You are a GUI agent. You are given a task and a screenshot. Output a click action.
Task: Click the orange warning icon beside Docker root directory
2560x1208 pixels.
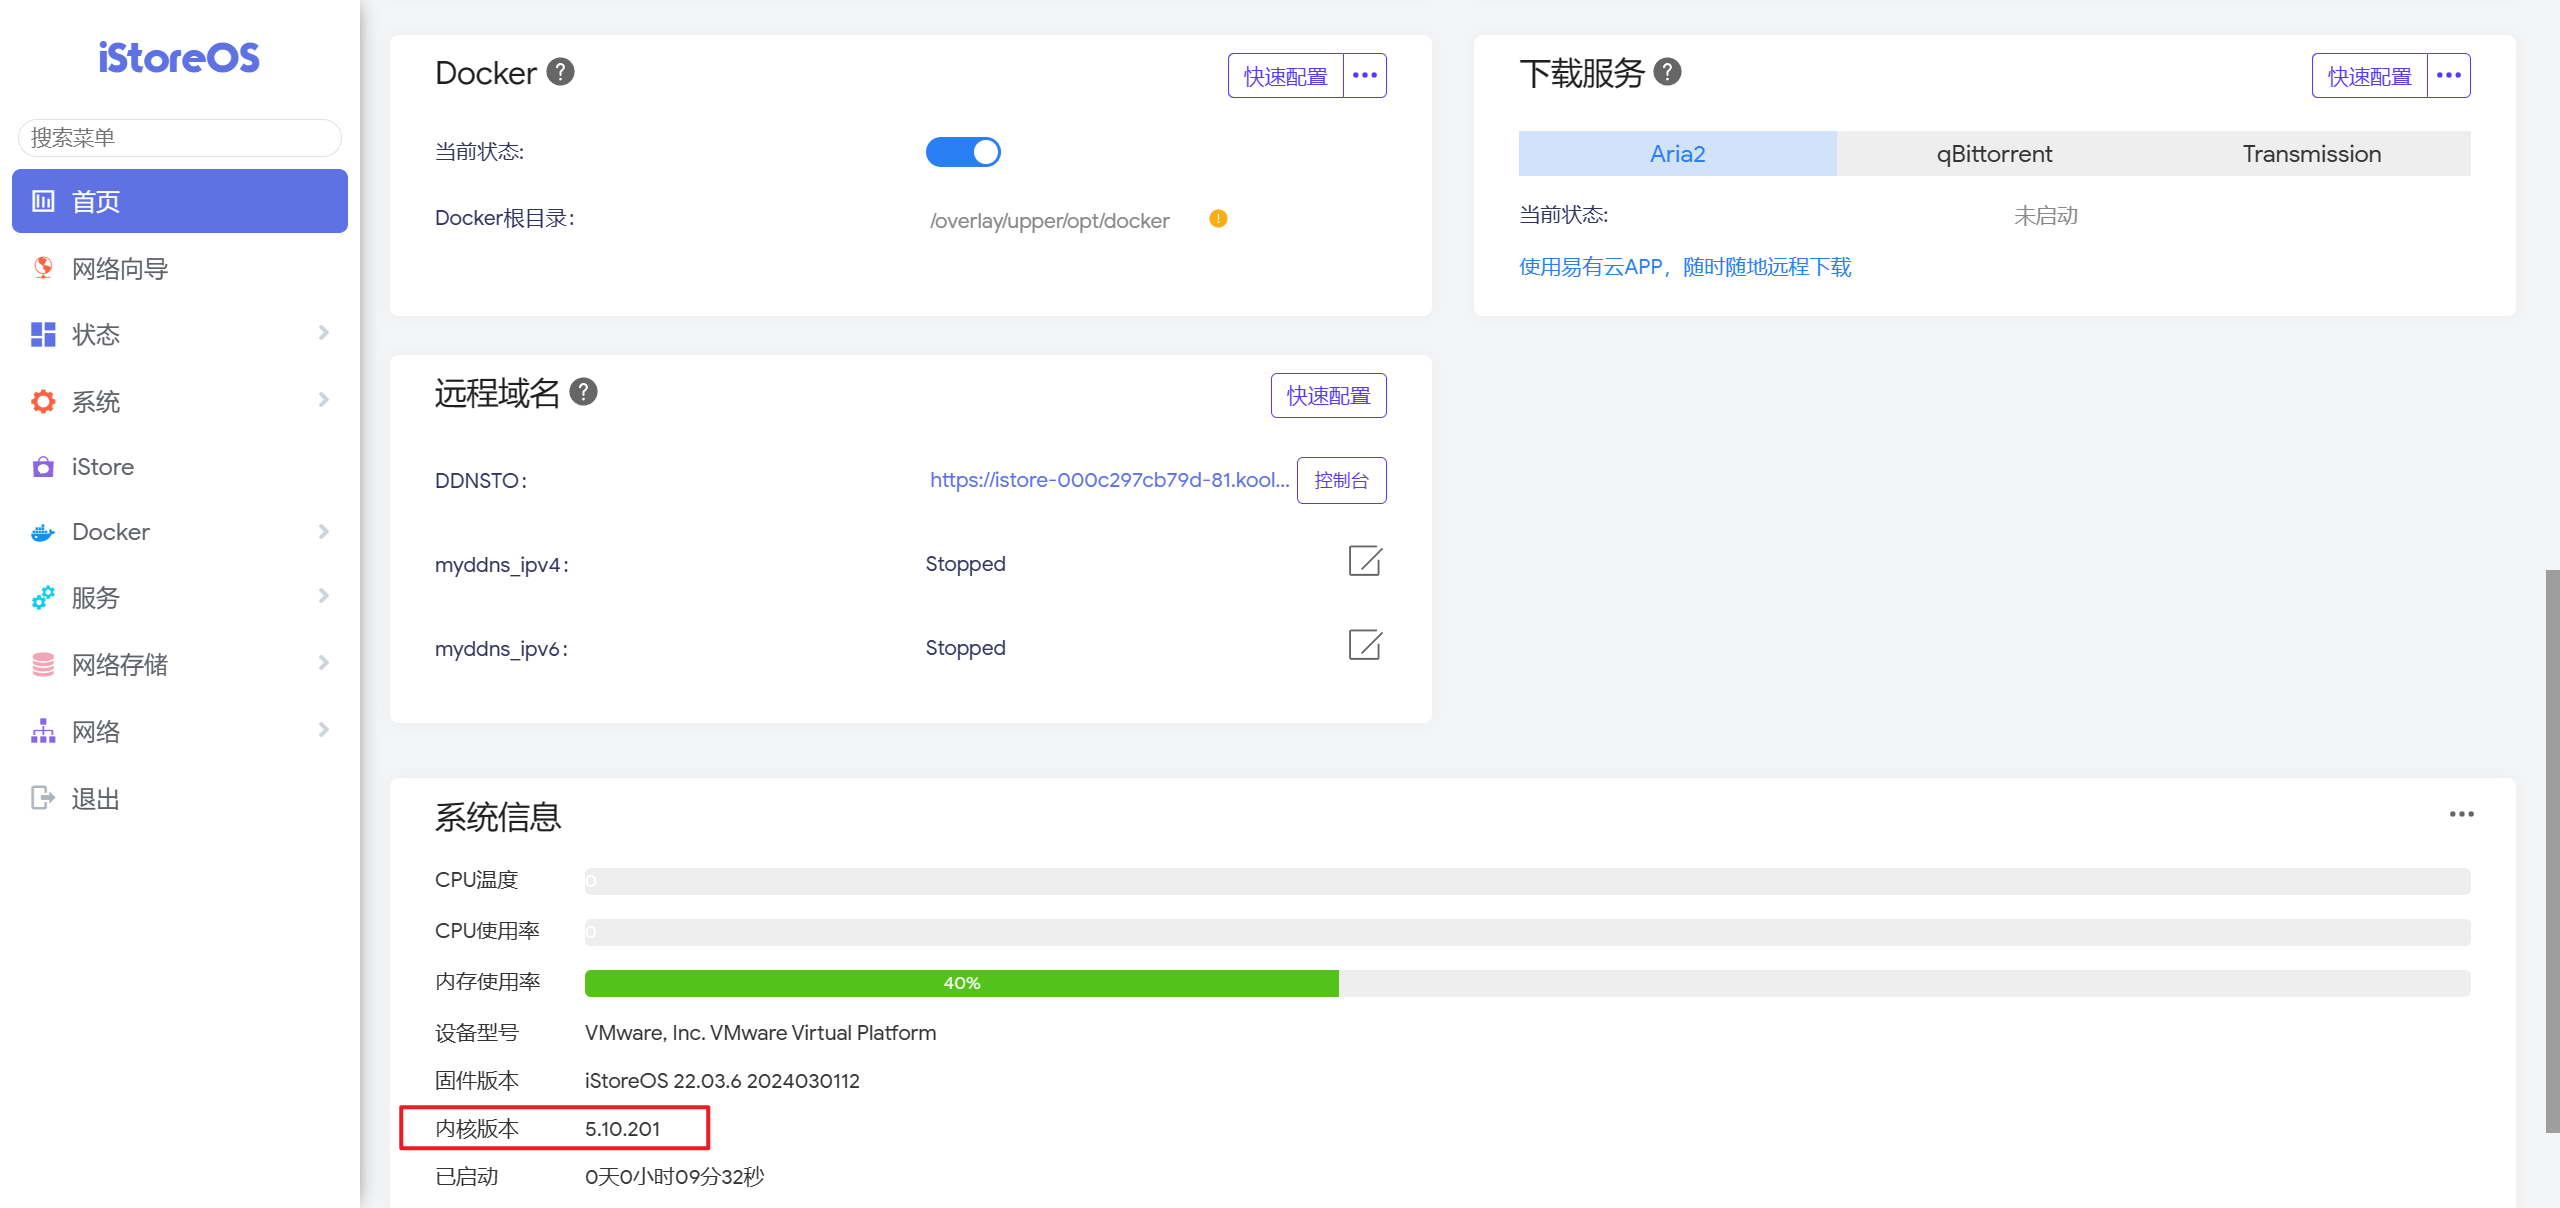[x=1218, y=219]
